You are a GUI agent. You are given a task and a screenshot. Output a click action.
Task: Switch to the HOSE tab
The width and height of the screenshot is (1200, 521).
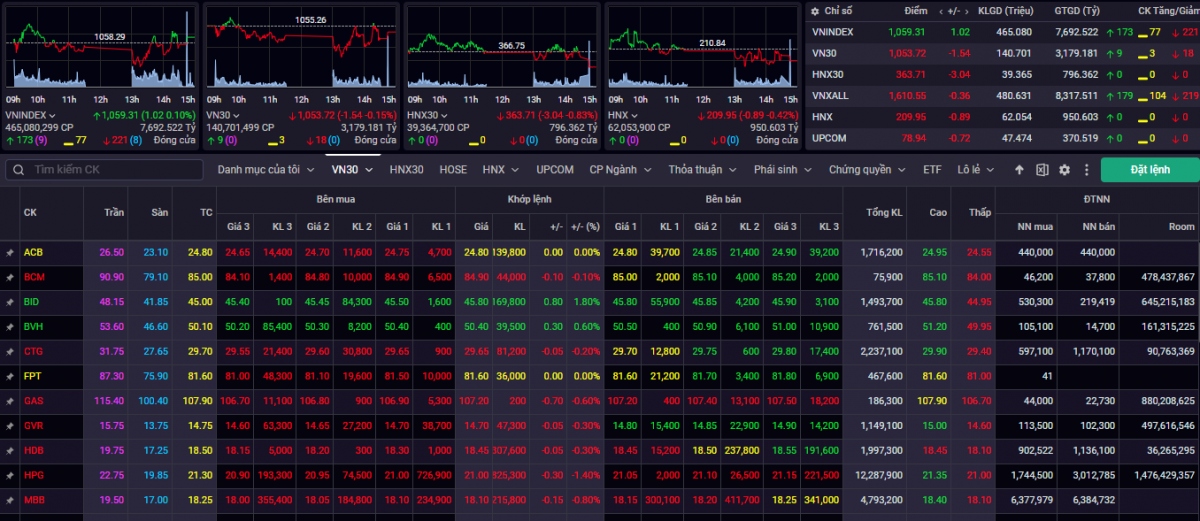coord(453,170)
